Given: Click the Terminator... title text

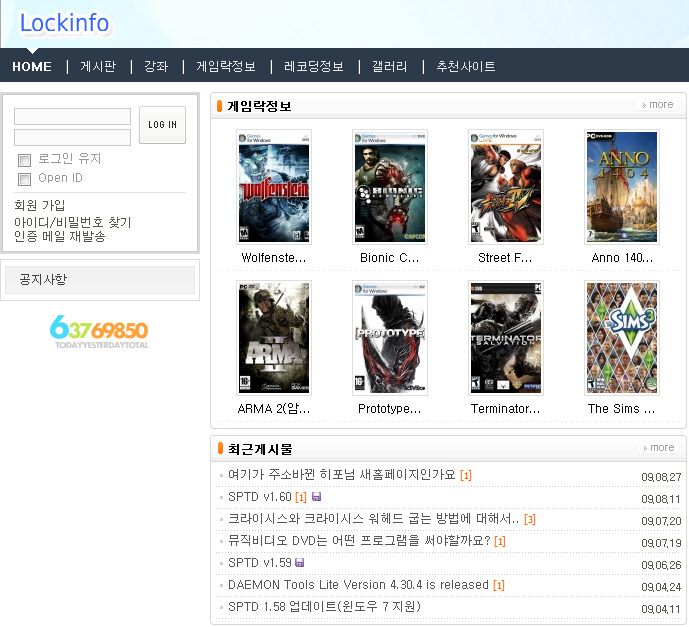Looking at the screenshot, I should [x=505, y=409].
